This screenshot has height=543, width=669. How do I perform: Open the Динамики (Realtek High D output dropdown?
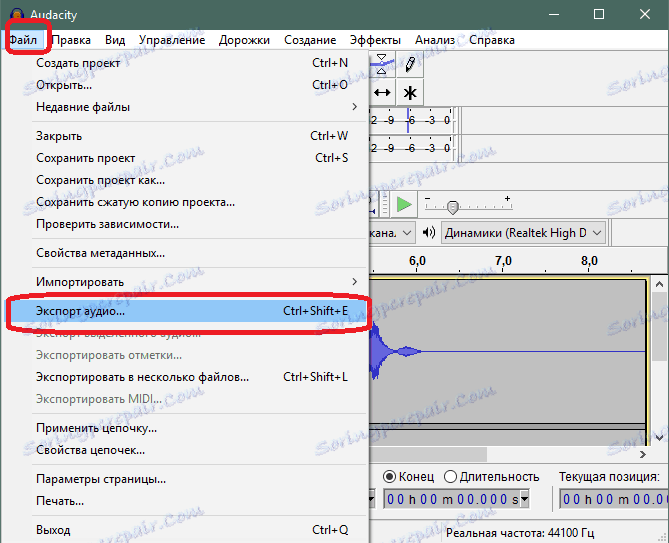pyautogui.click(x=524, y=233)
